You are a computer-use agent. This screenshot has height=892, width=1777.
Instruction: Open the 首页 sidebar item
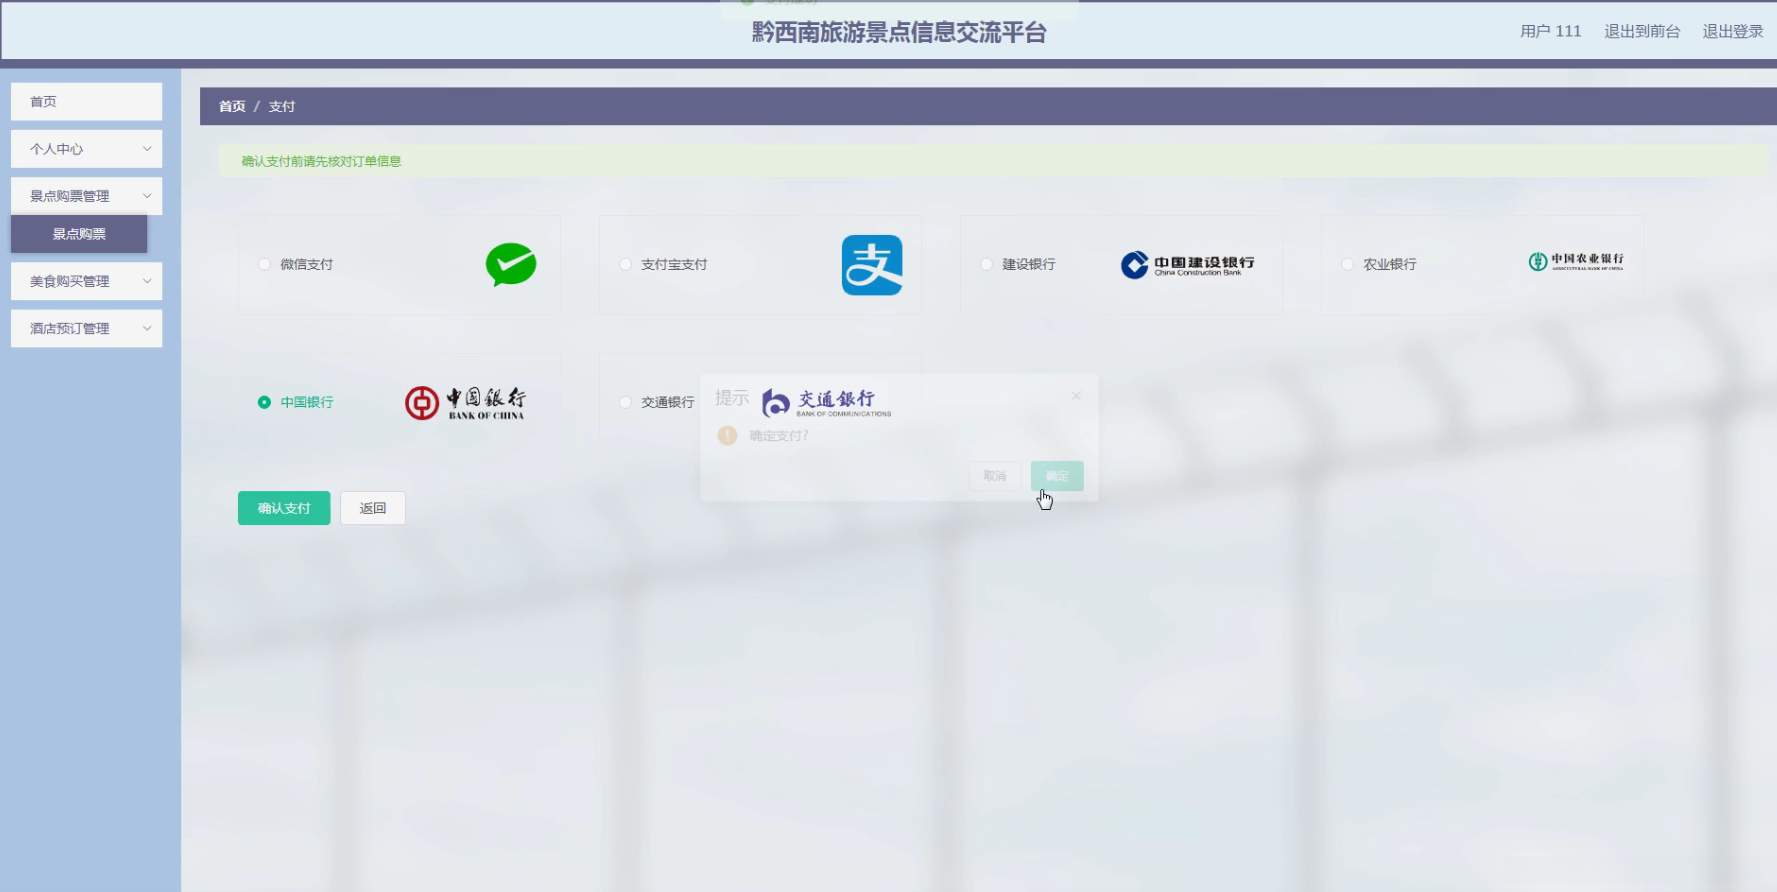(x=86, y=102)
